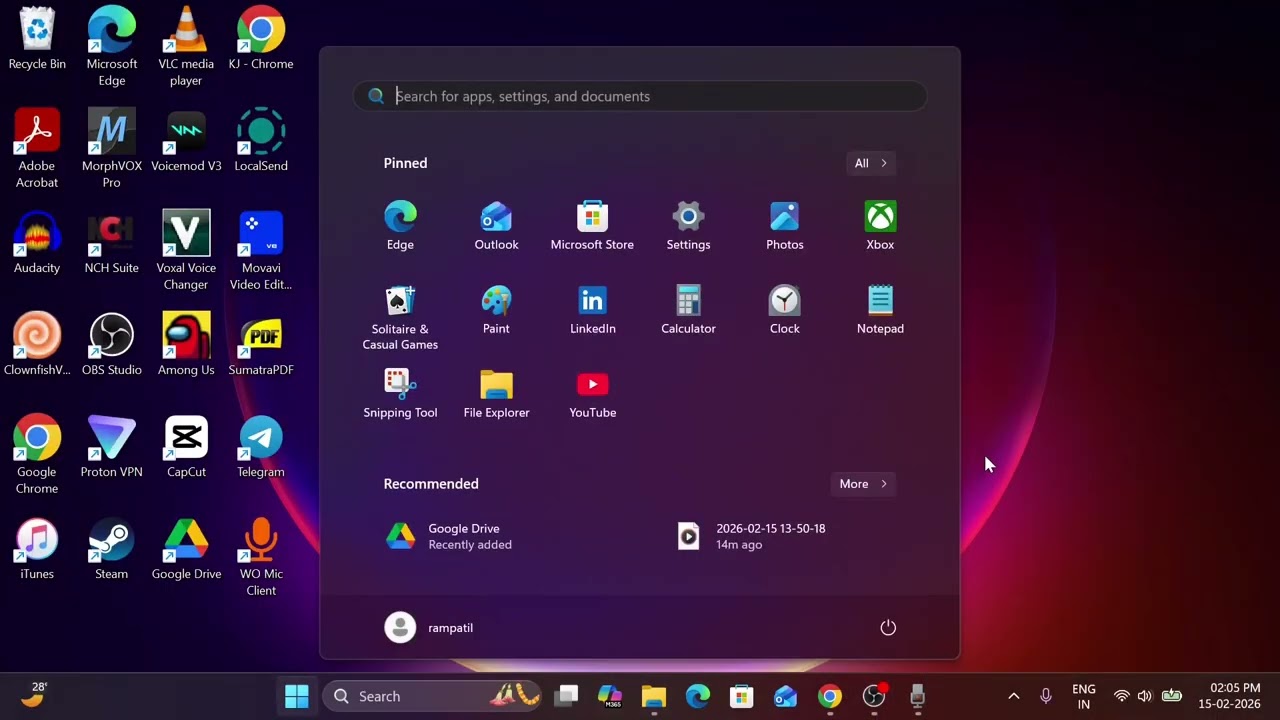The image size is (1280, 720).
Task: Open the rampatil user account menu
Action: (430, 628)
